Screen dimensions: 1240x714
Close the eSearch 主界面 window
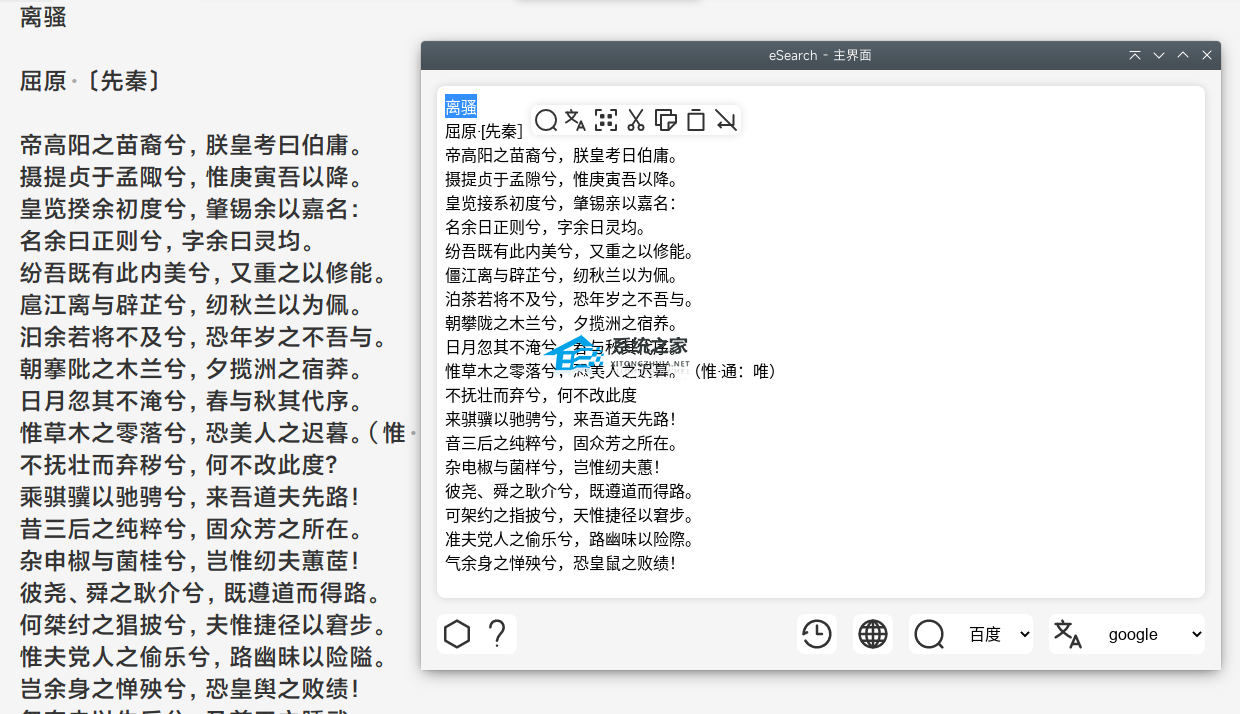[x=1207, y=55]
